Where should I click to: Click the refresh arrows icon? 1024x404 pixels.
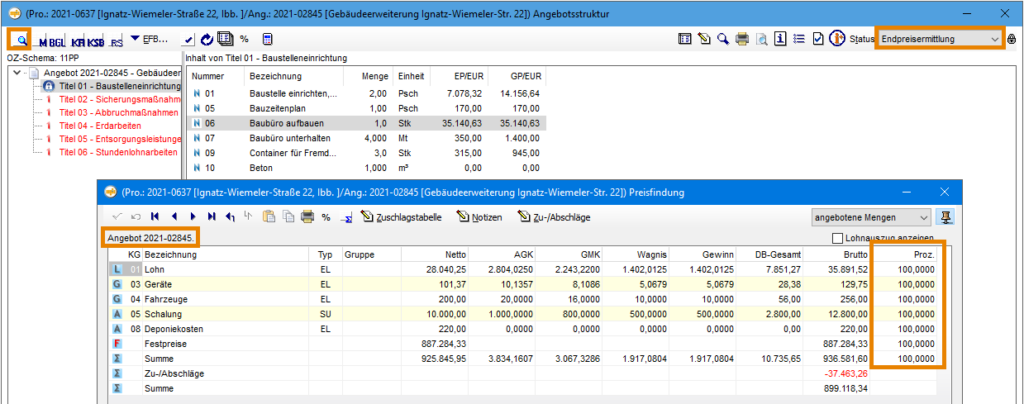[207, 40]
